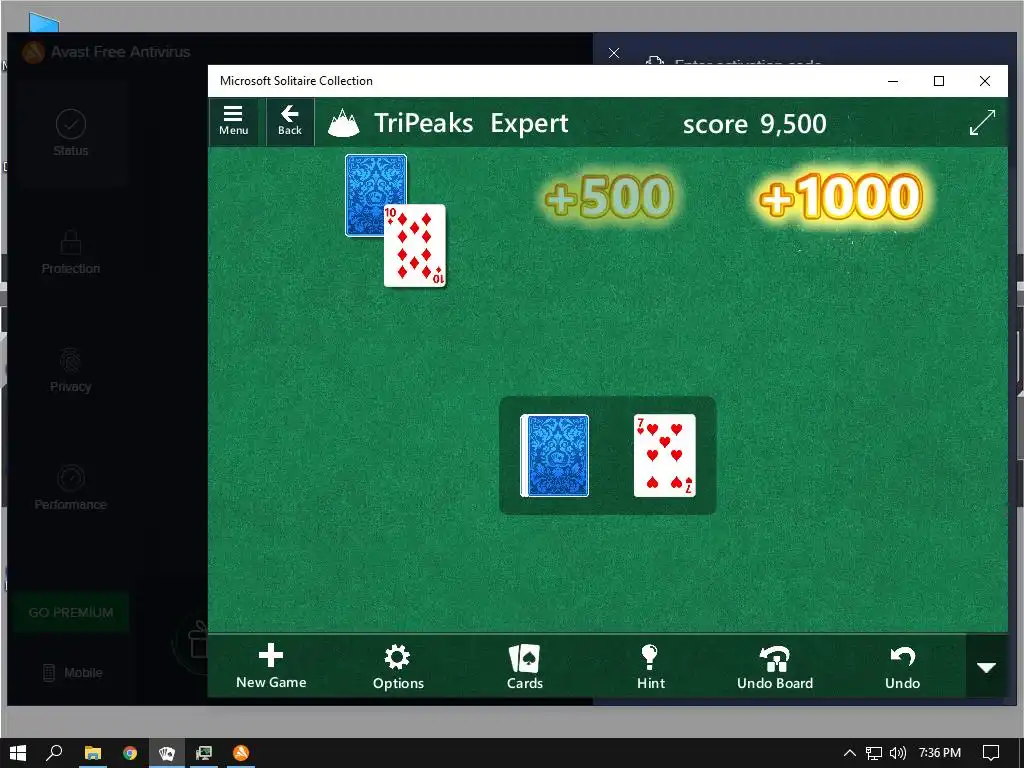Open Protection in the Avast window sidebar
1024x768 pixels.
(x=71, y=252)
